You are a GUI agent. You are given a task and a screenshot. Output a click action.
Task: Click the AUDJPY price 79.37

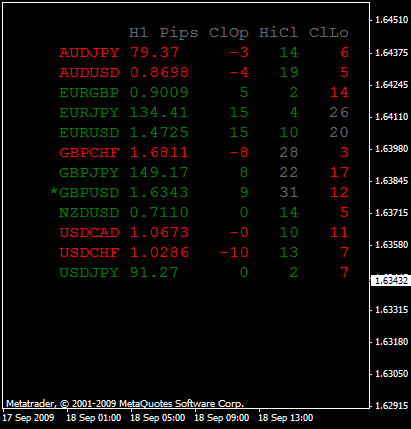(154, 53)
